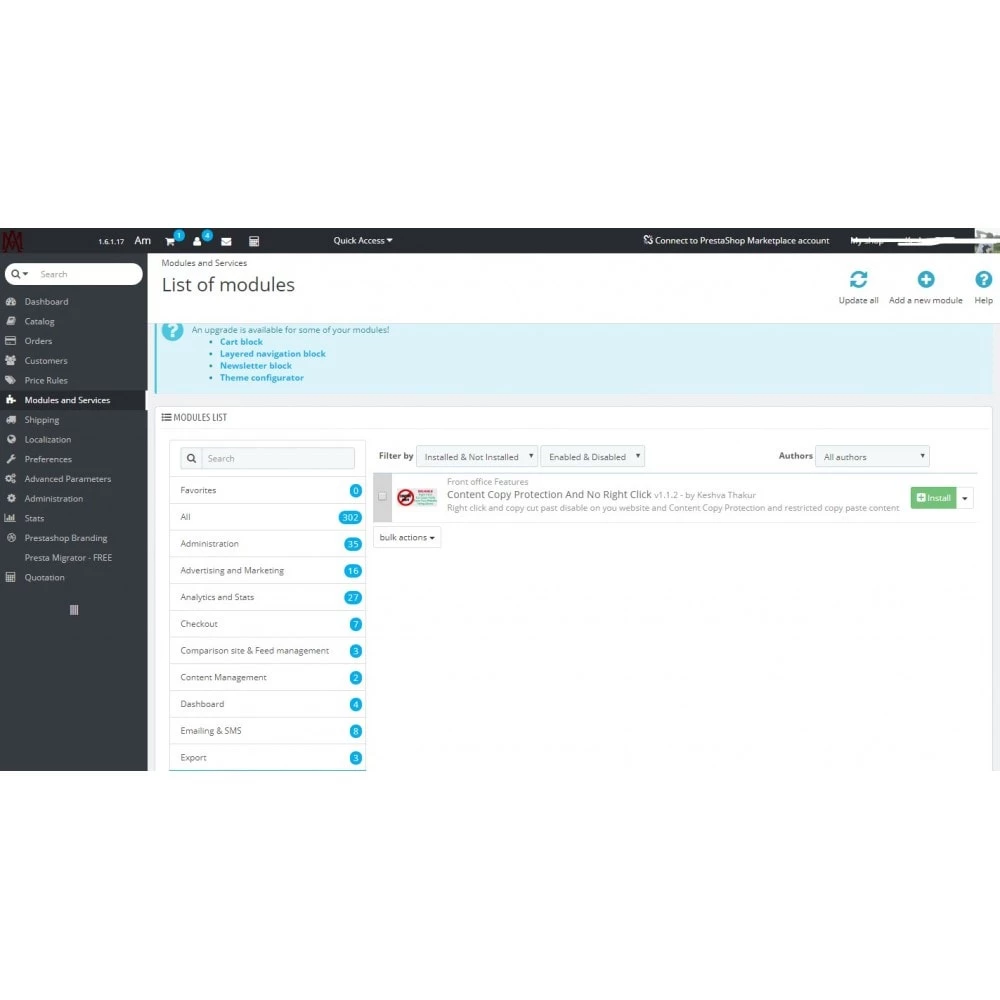The height and width of the screenshot is (1000, 1000).
Task: Click the Prestashop Branding sidebar icon
Action: coord(11,538)
